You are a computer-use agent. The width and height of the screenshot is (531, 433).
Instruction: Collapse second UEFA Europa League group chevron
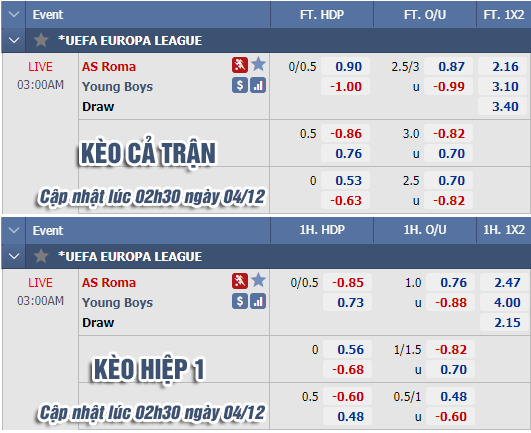point(14,256)
